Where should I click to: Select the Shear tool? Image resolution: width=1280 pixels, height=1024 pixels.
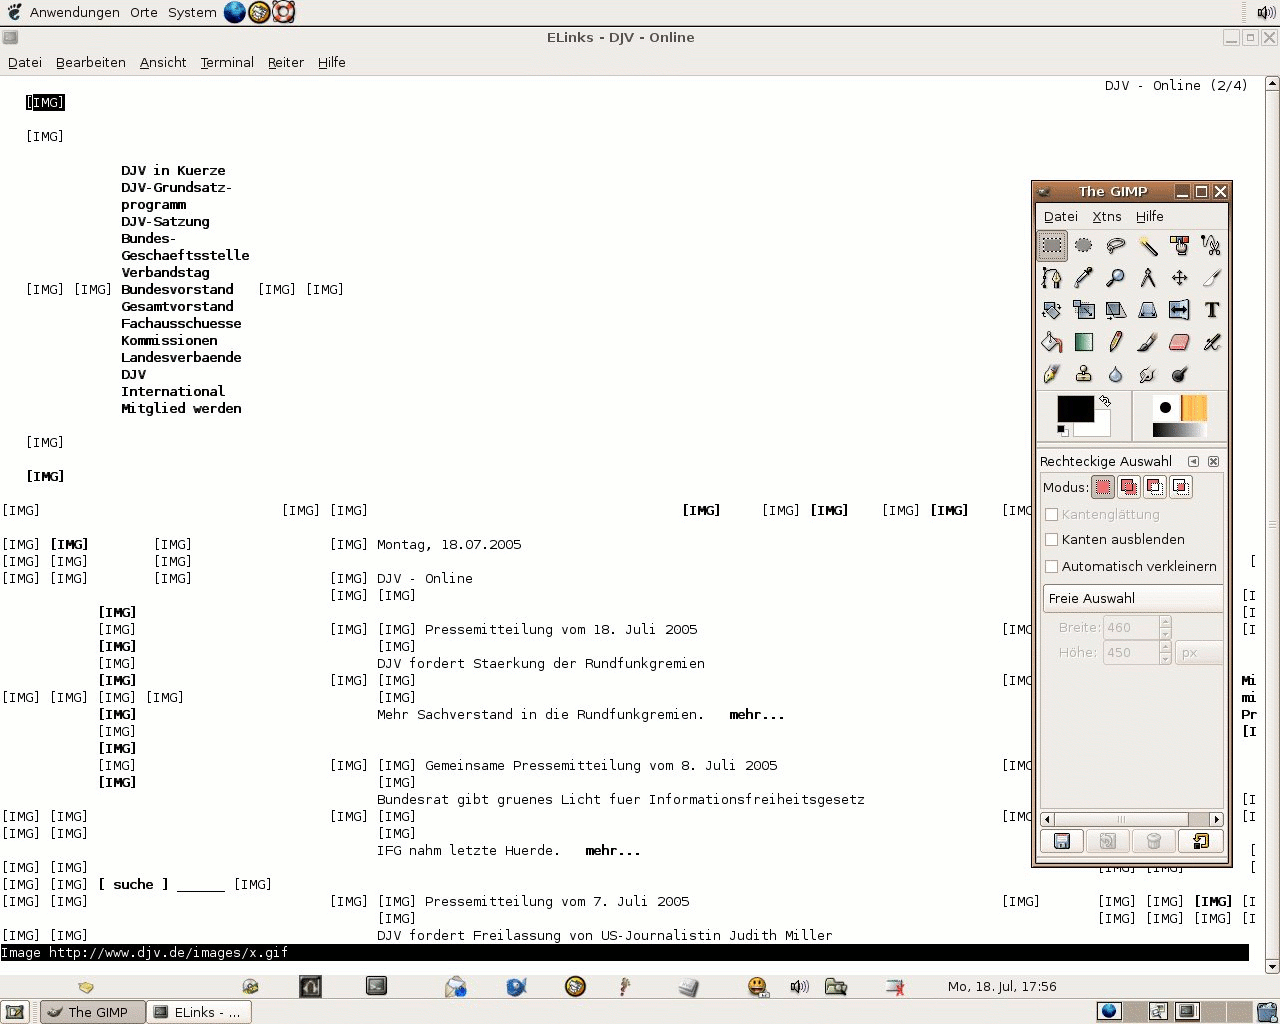tap(1116, 310)
